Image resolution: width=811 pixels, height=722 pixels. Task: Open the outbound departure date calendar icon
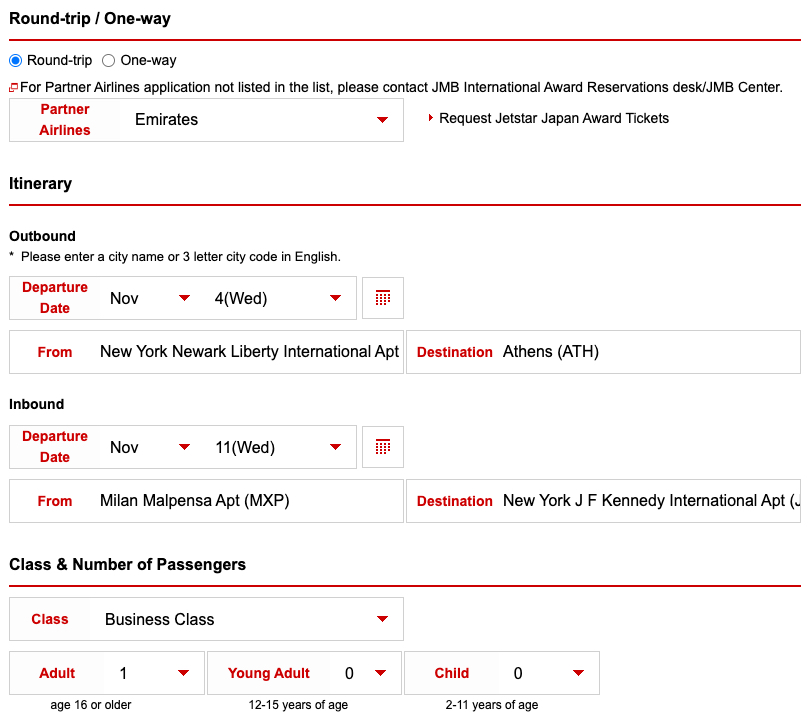(383, 297)
